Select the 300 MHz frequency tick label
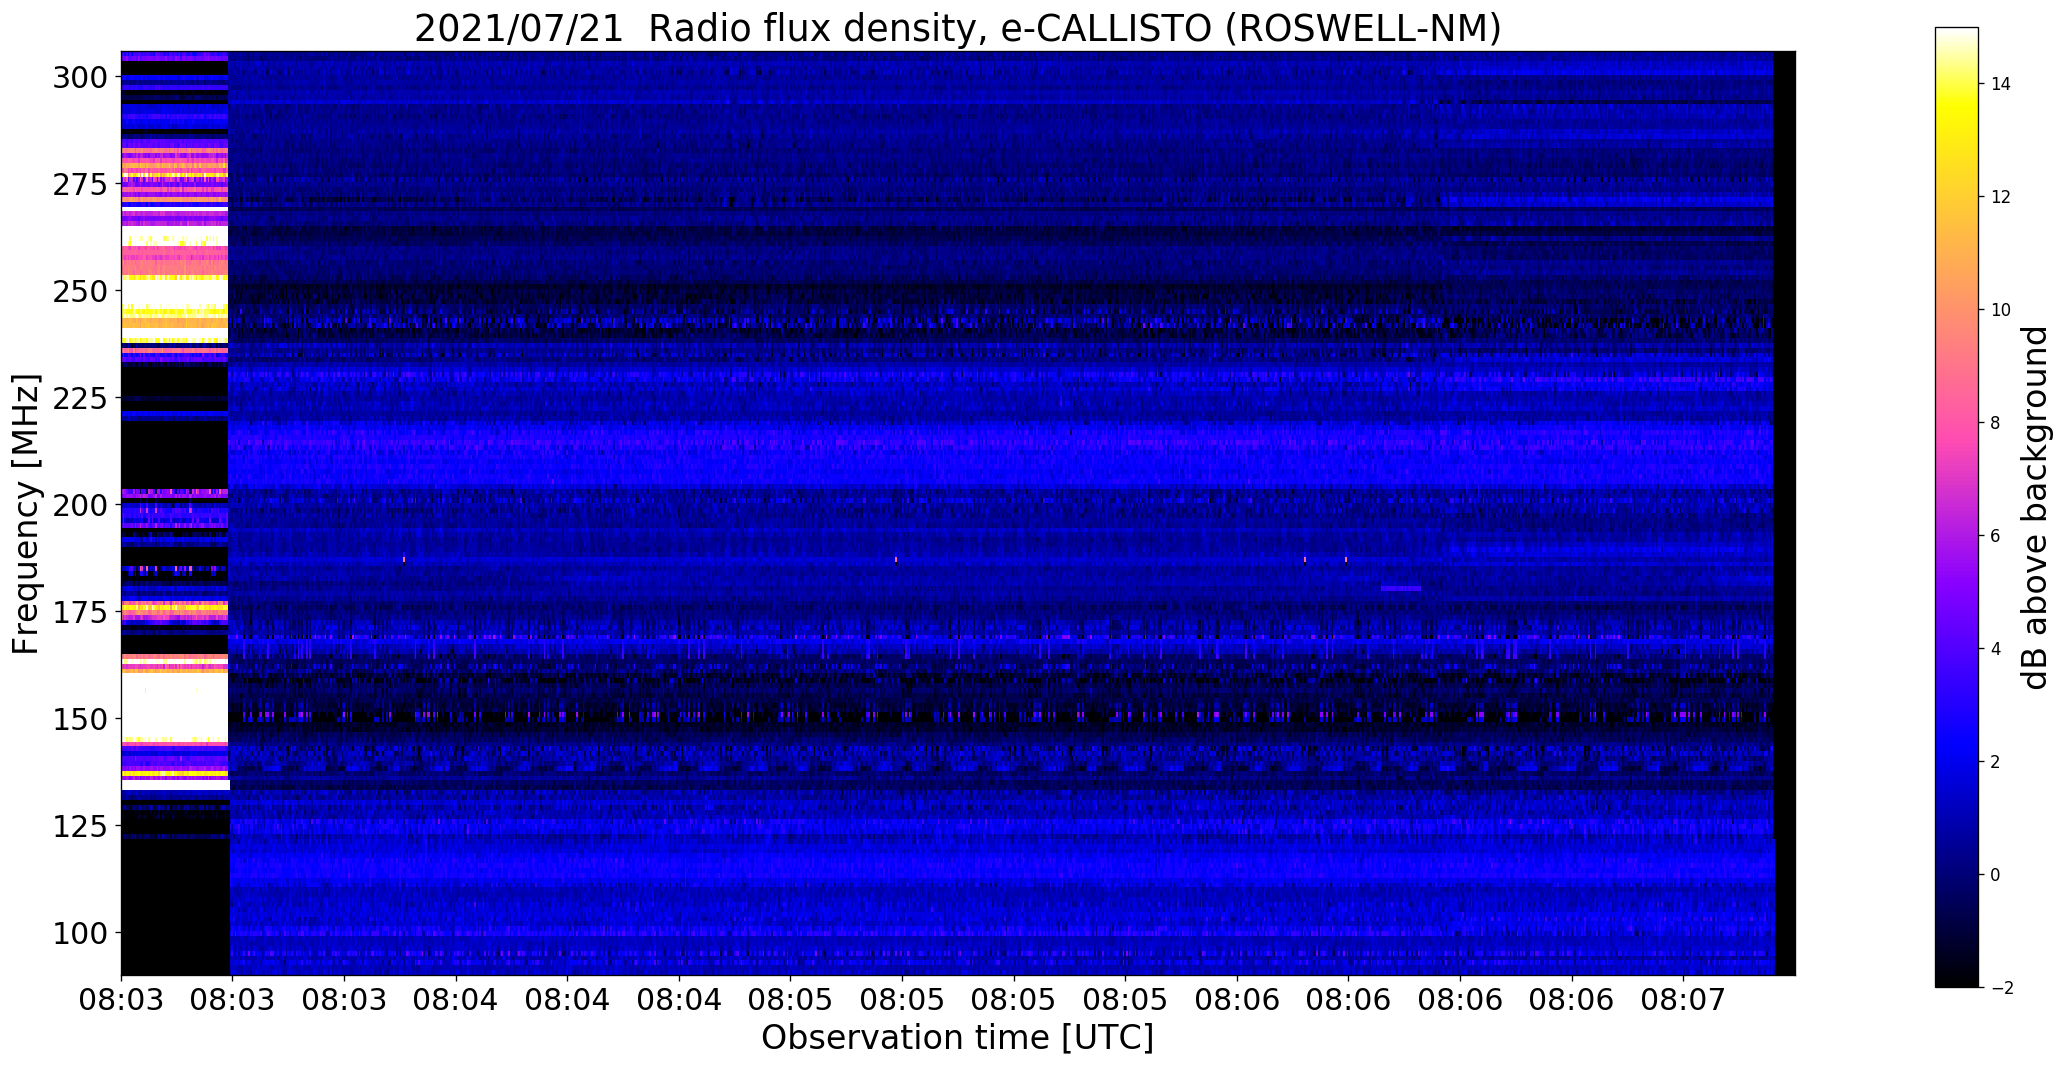Viewport: 2066px width, 1067px height. pyautogui.click(x=81, y=78)
